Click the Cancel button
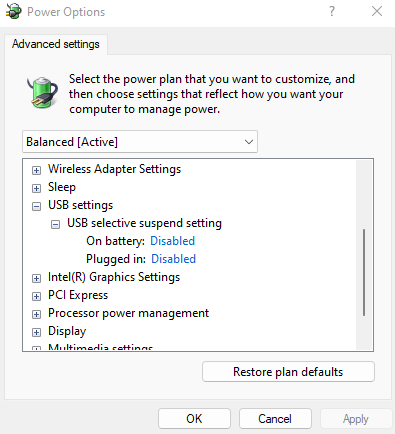 (275, 419)
